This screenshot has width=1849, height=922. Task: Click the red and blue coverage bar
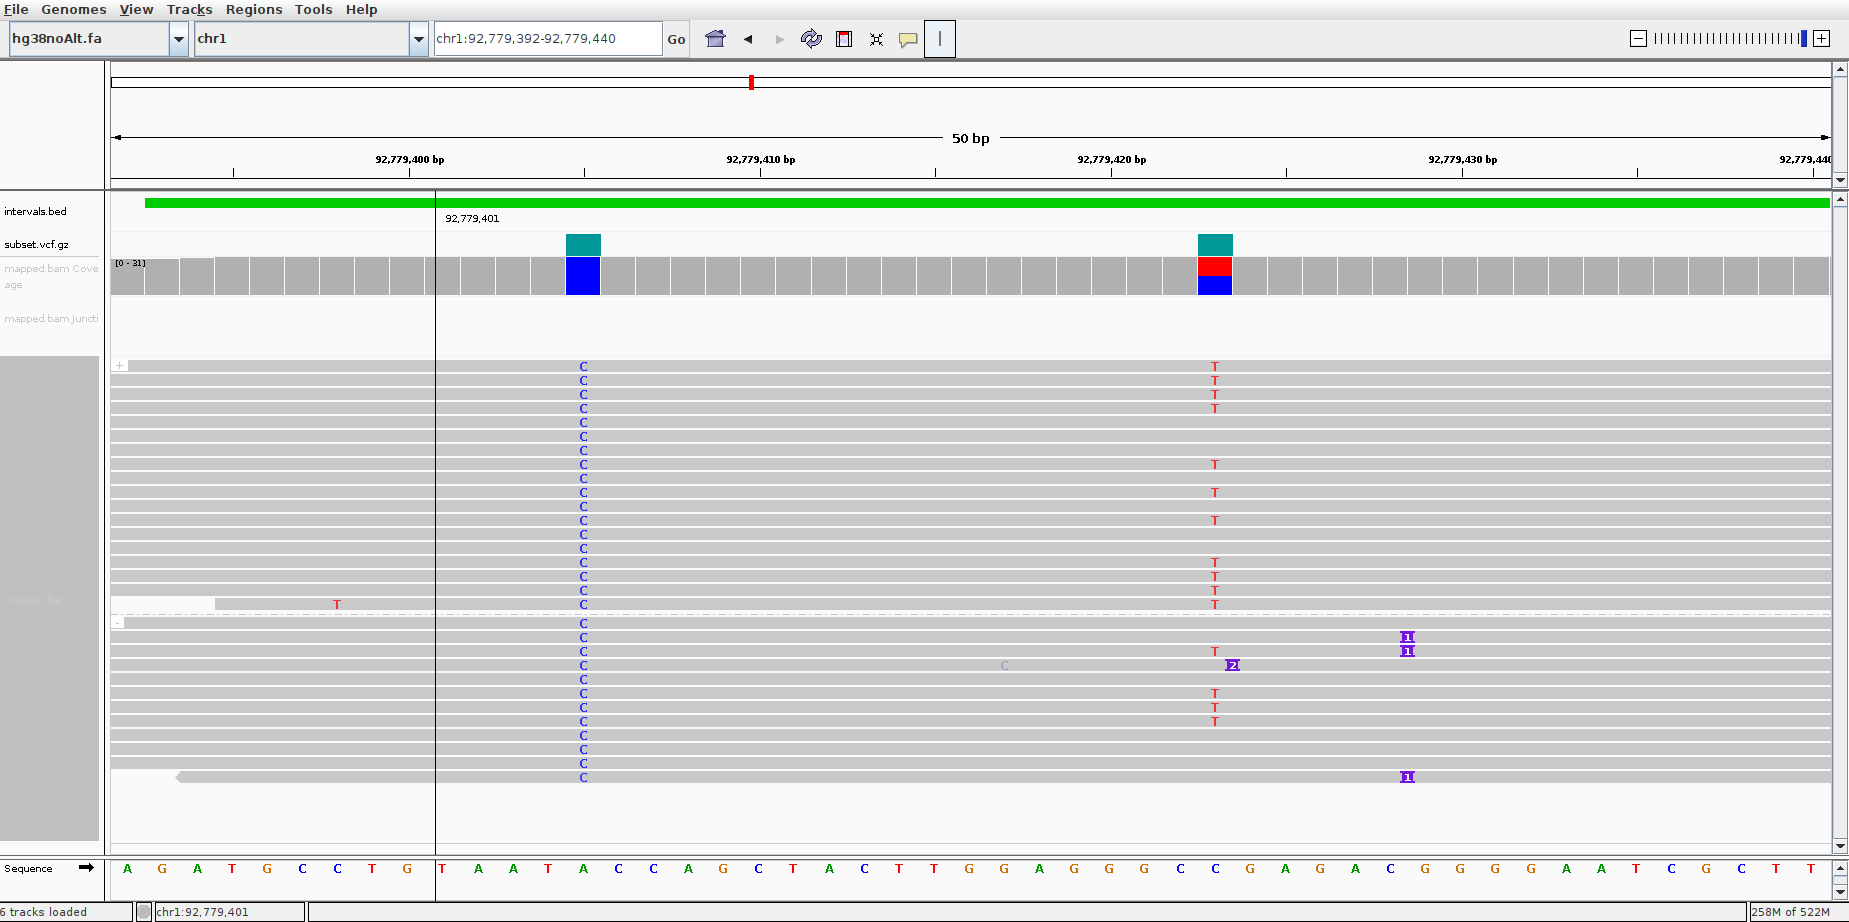tap(1215, 276)
